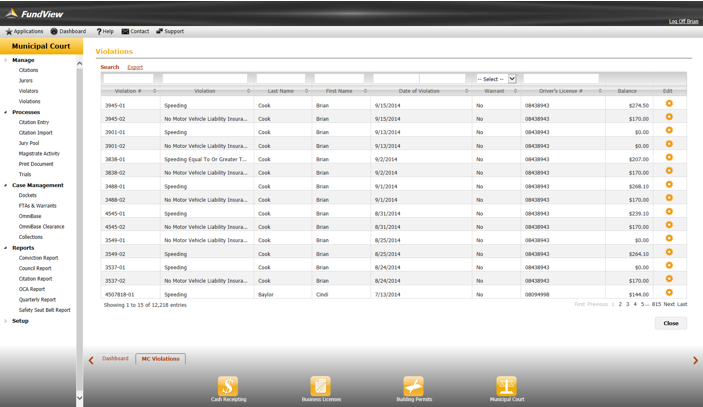Screen dimensions: 703x407
Task: Click the edit gear for violation 3537-02
Action: pyautogui.click(x=669, y=279)
